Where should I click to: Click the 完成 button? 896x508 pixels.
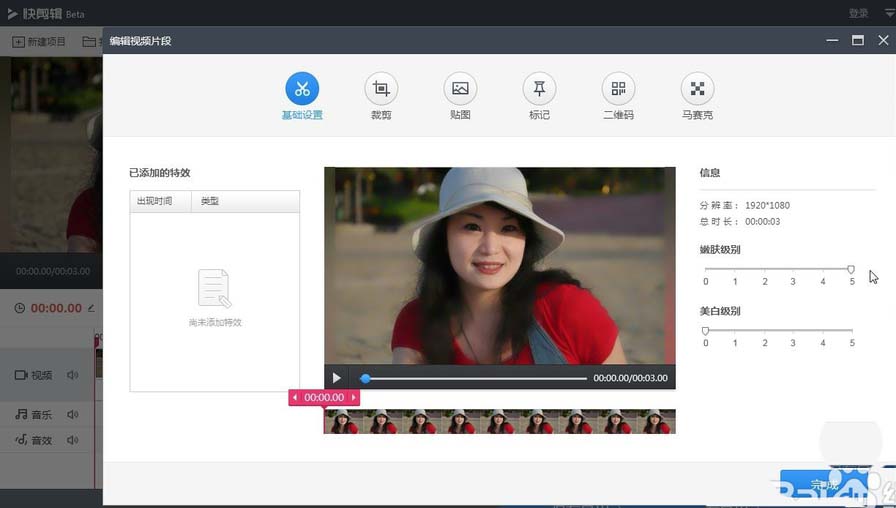click(x=824, y=486)
